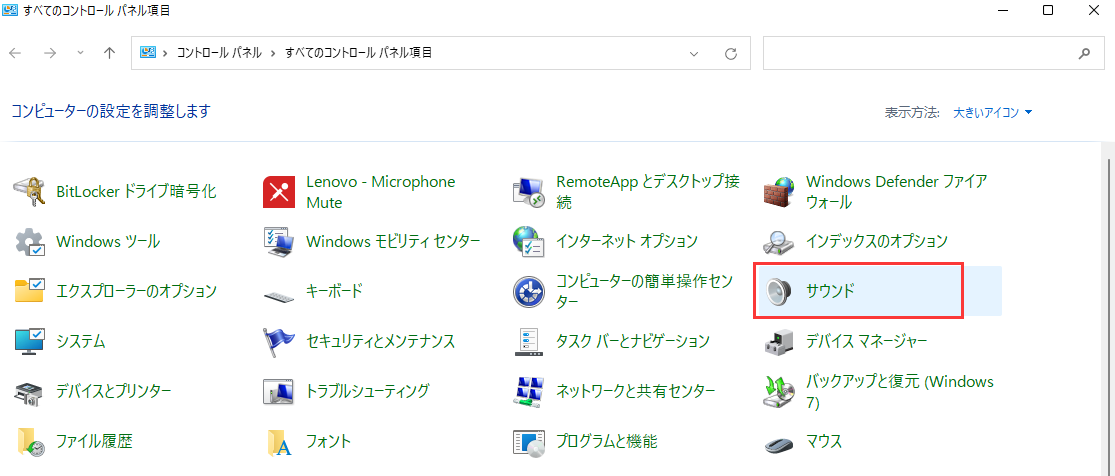Open the Windows Defender firewall icon
Viewport: 1115px width, 476px height.
(x=779, y=192)
